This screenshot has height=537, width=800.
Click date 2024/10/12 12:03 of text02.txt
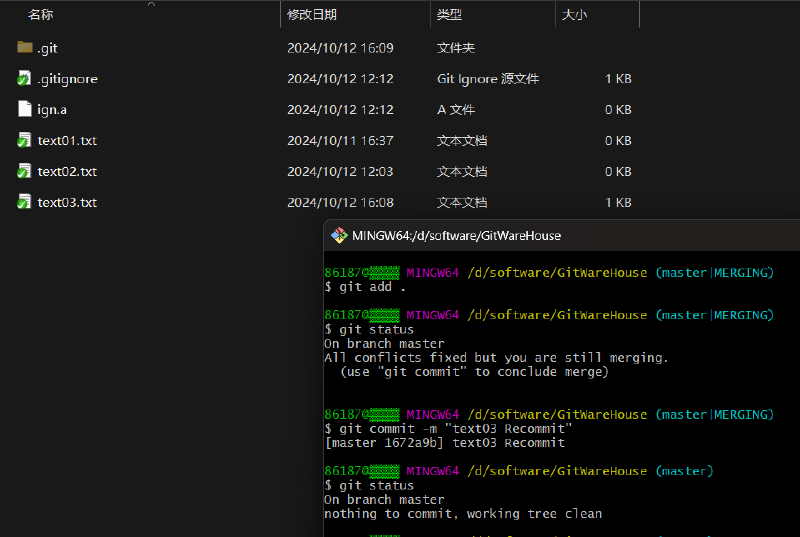[x=340, y=171]
